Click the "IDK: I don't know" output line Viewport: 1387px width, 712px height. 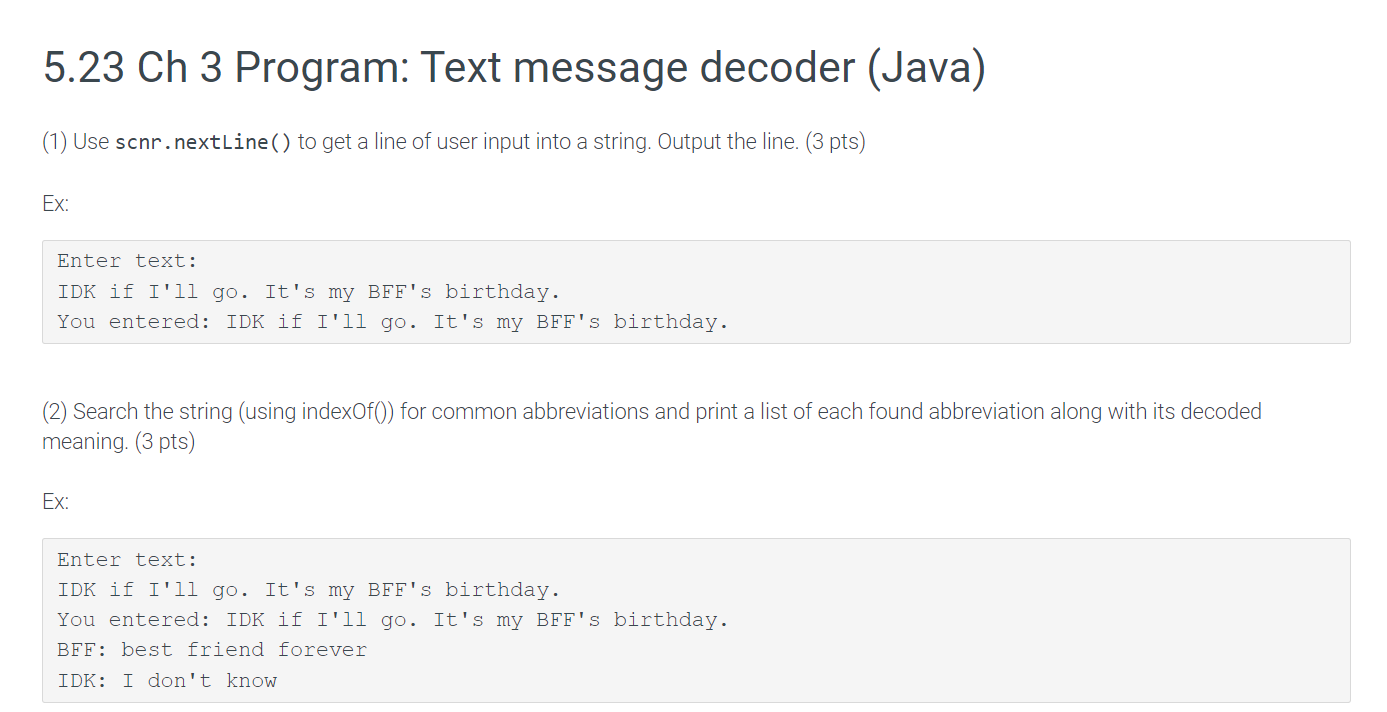(167, 680)
